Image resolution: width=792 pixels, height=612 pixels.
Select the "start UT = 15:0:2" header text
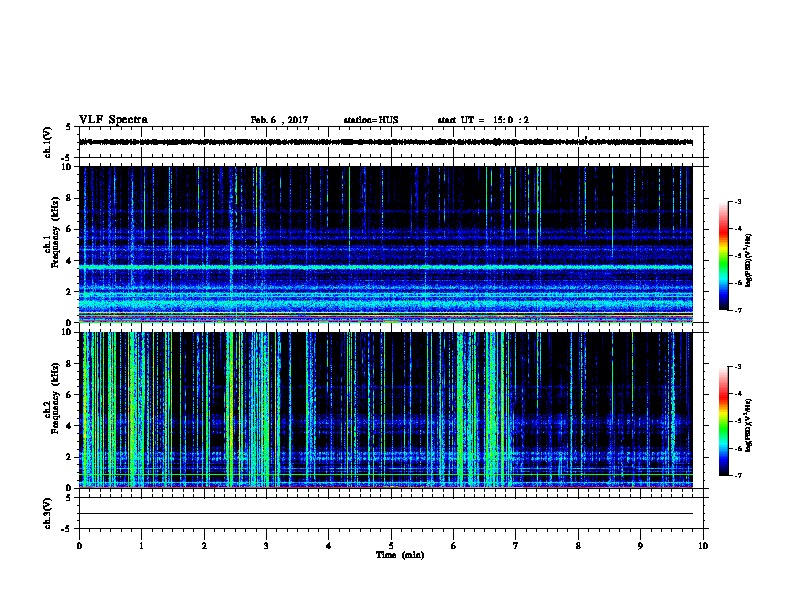pos(483,120)
